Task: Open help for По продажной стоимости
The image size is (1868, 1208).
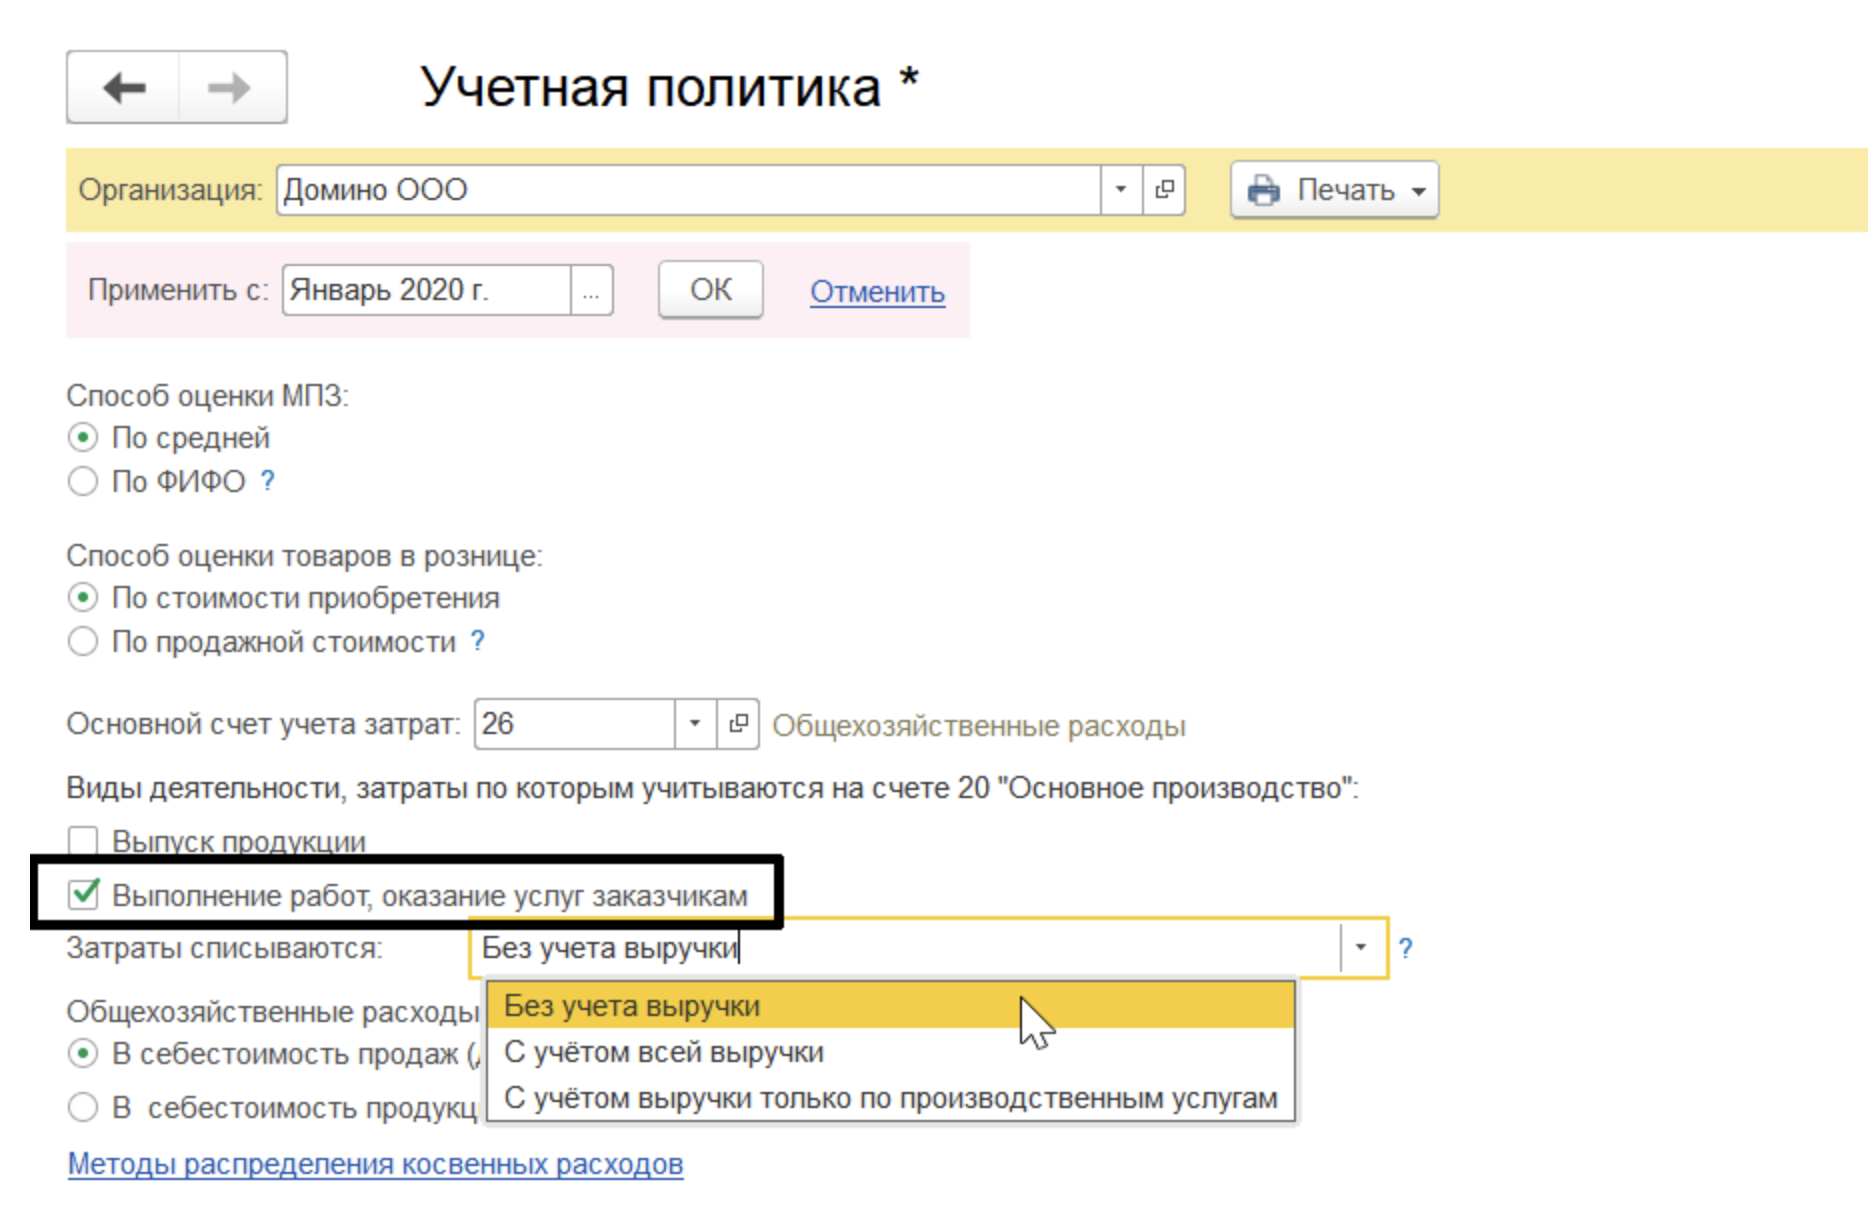Action: [x=477, y=641]
